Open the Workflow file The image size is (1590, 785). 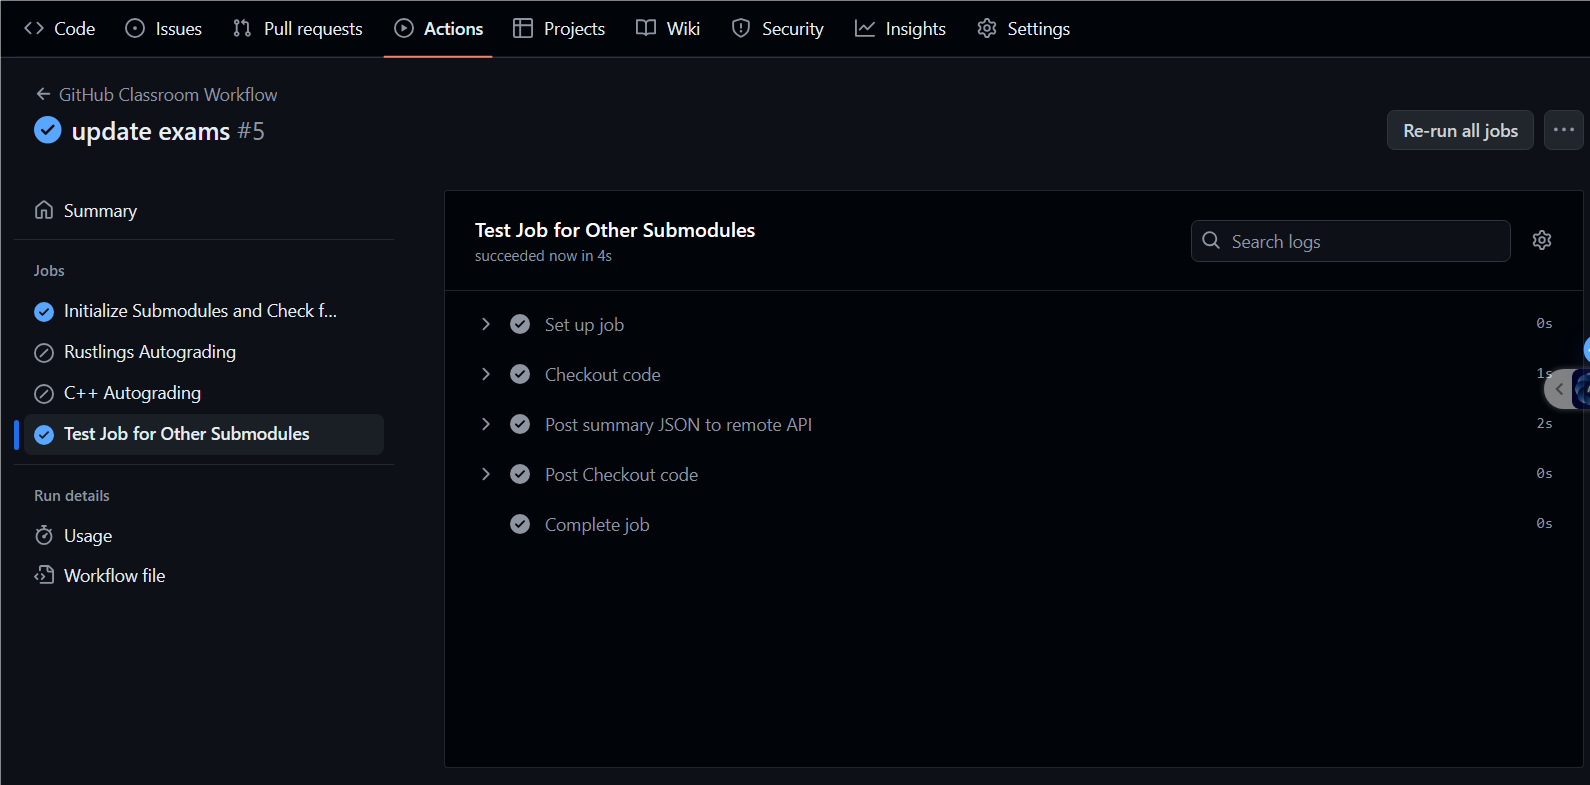(x=204, y=576)
